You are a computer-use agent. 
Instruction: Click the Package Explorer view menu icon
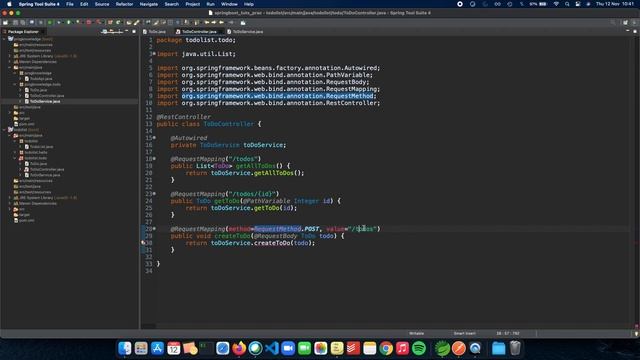[120, 31]
